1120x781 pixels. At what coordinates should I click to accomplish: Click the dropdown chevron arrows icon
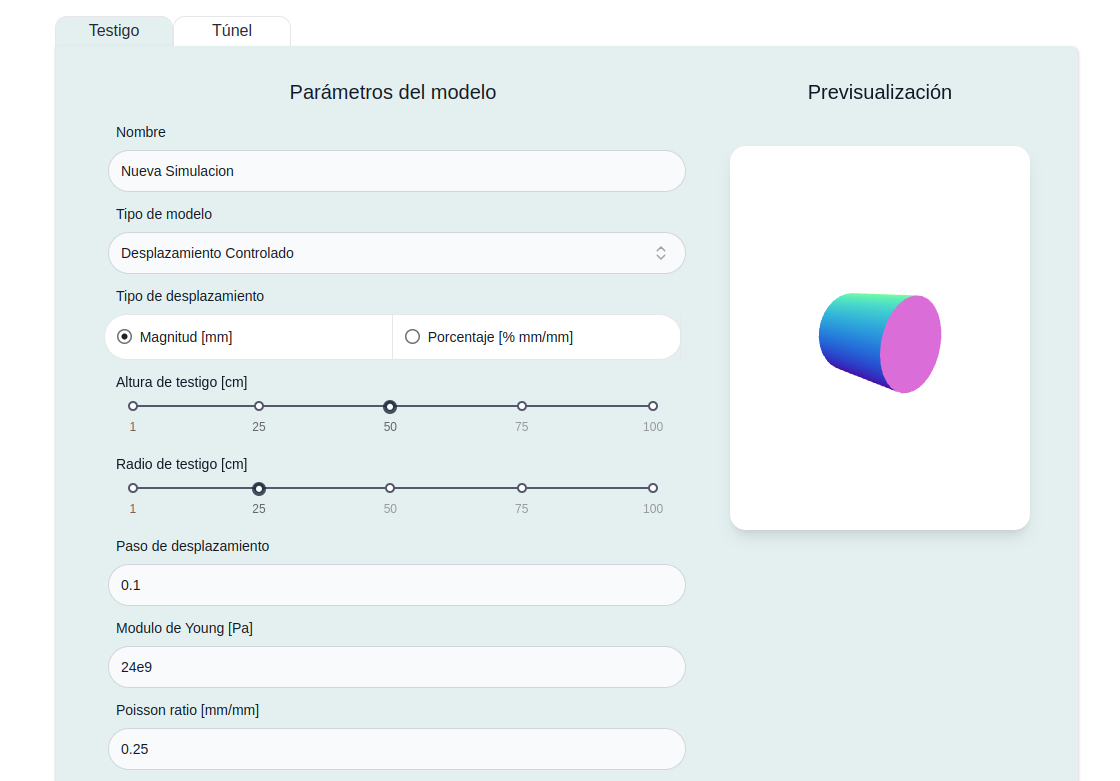point(661,253)
